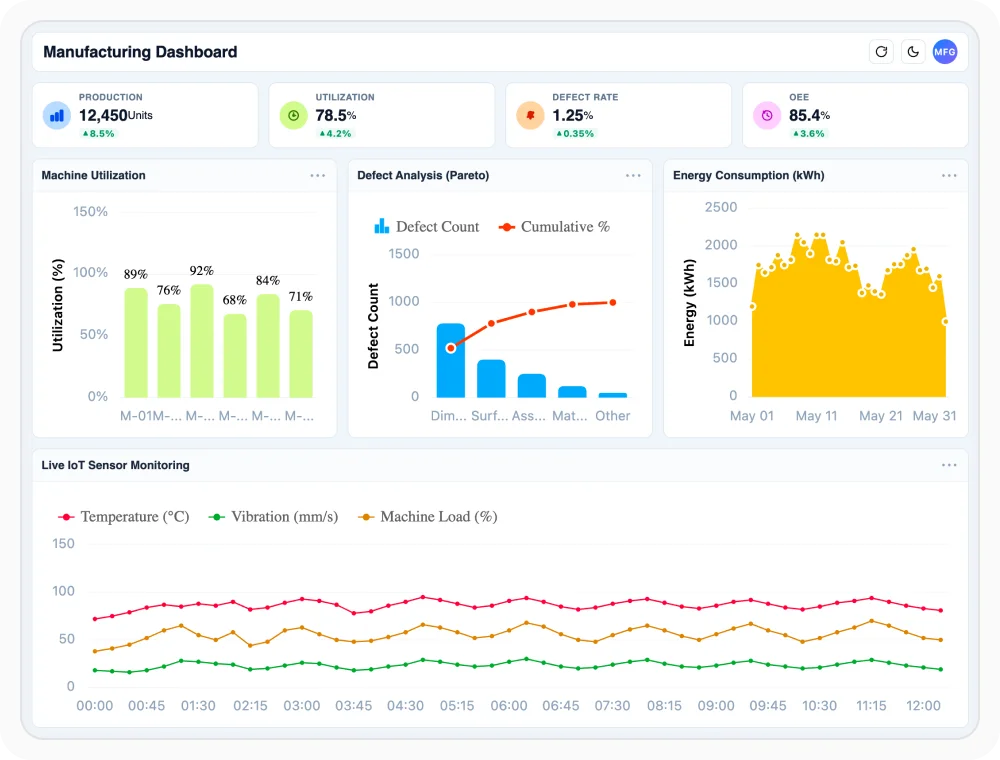Open Energy Consumption options menu
1000x760 pixels.
(949, 175)
